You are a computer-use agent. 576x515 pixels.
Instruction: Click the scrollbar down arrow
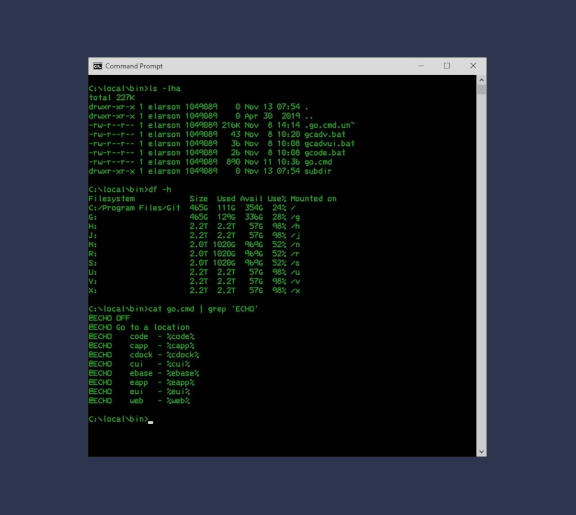481,452
